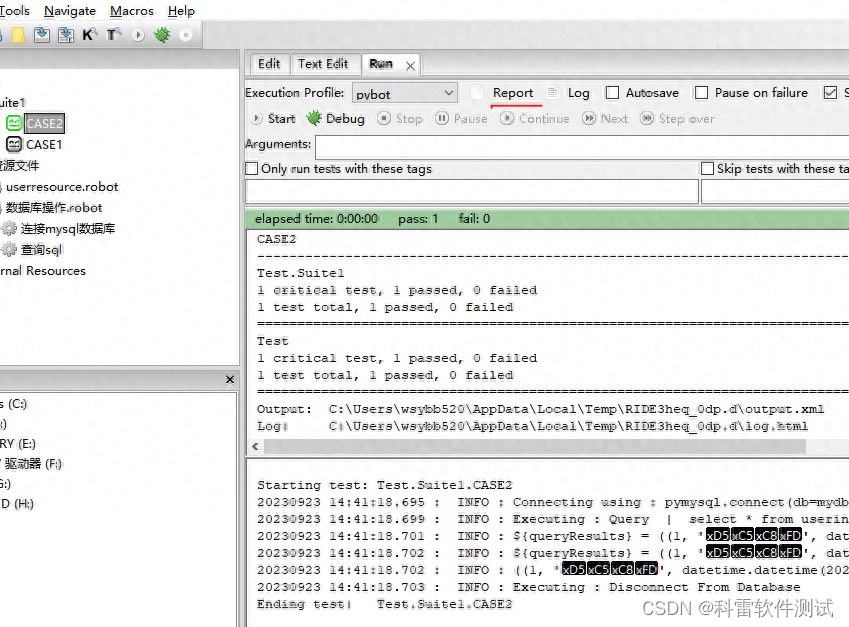Open test search using the T toolbar icon
The height and width of the screenshot is (627, 849).
pyautogui.click(x=113, y=34)
